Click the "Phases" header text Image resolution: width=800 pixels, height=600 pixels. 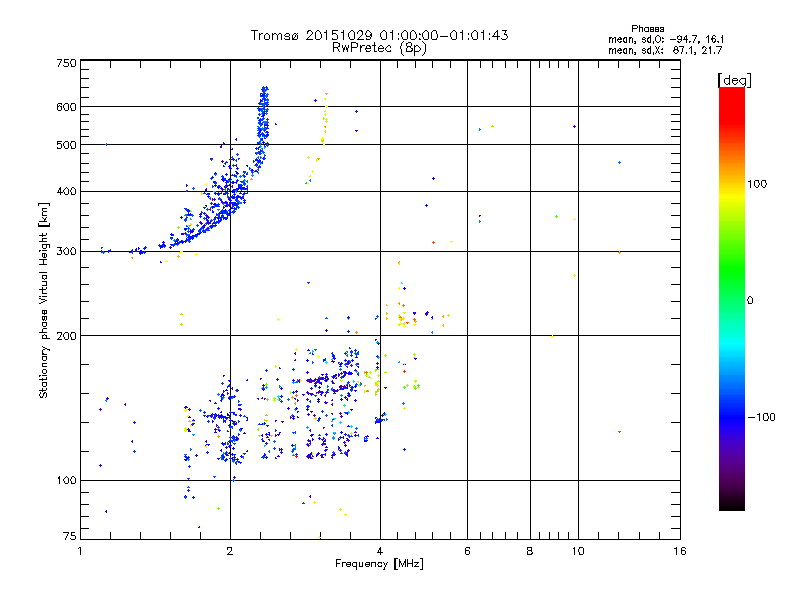(647, 29)
